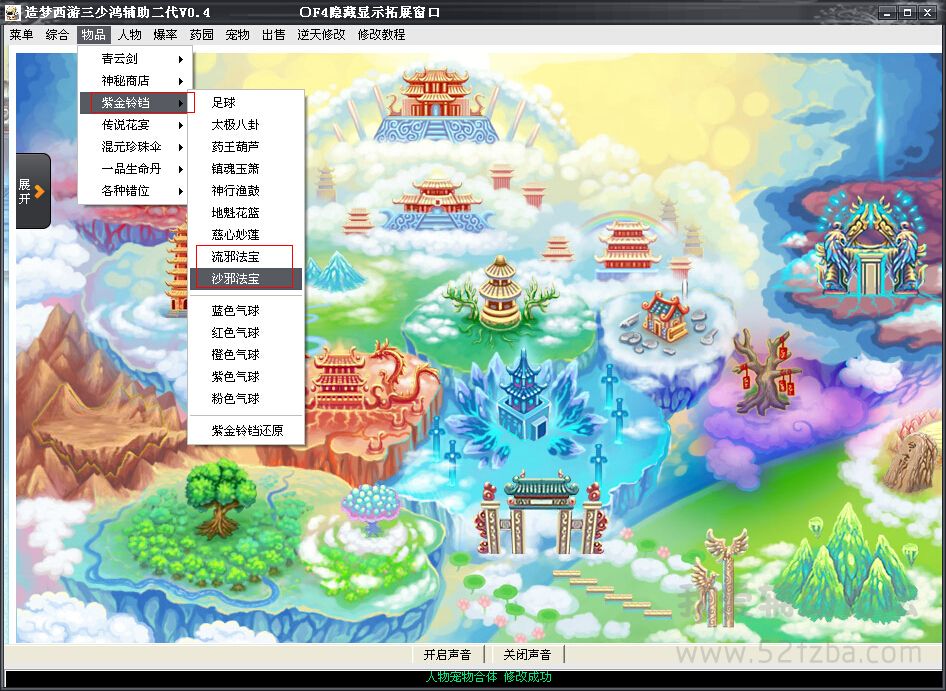Minimize the assistant window
The image size is (946, 691).
click(x=887, y=12)
